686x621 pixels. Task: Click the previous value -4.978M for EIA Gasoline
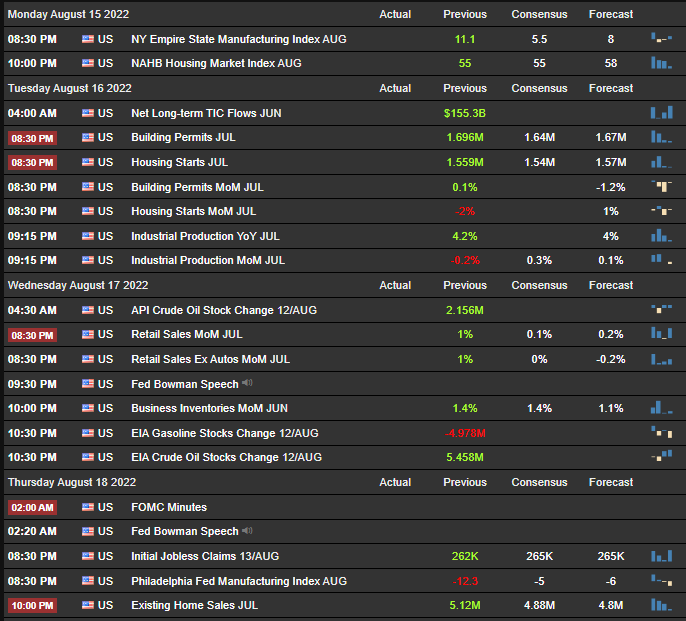[x=465, y=433]
